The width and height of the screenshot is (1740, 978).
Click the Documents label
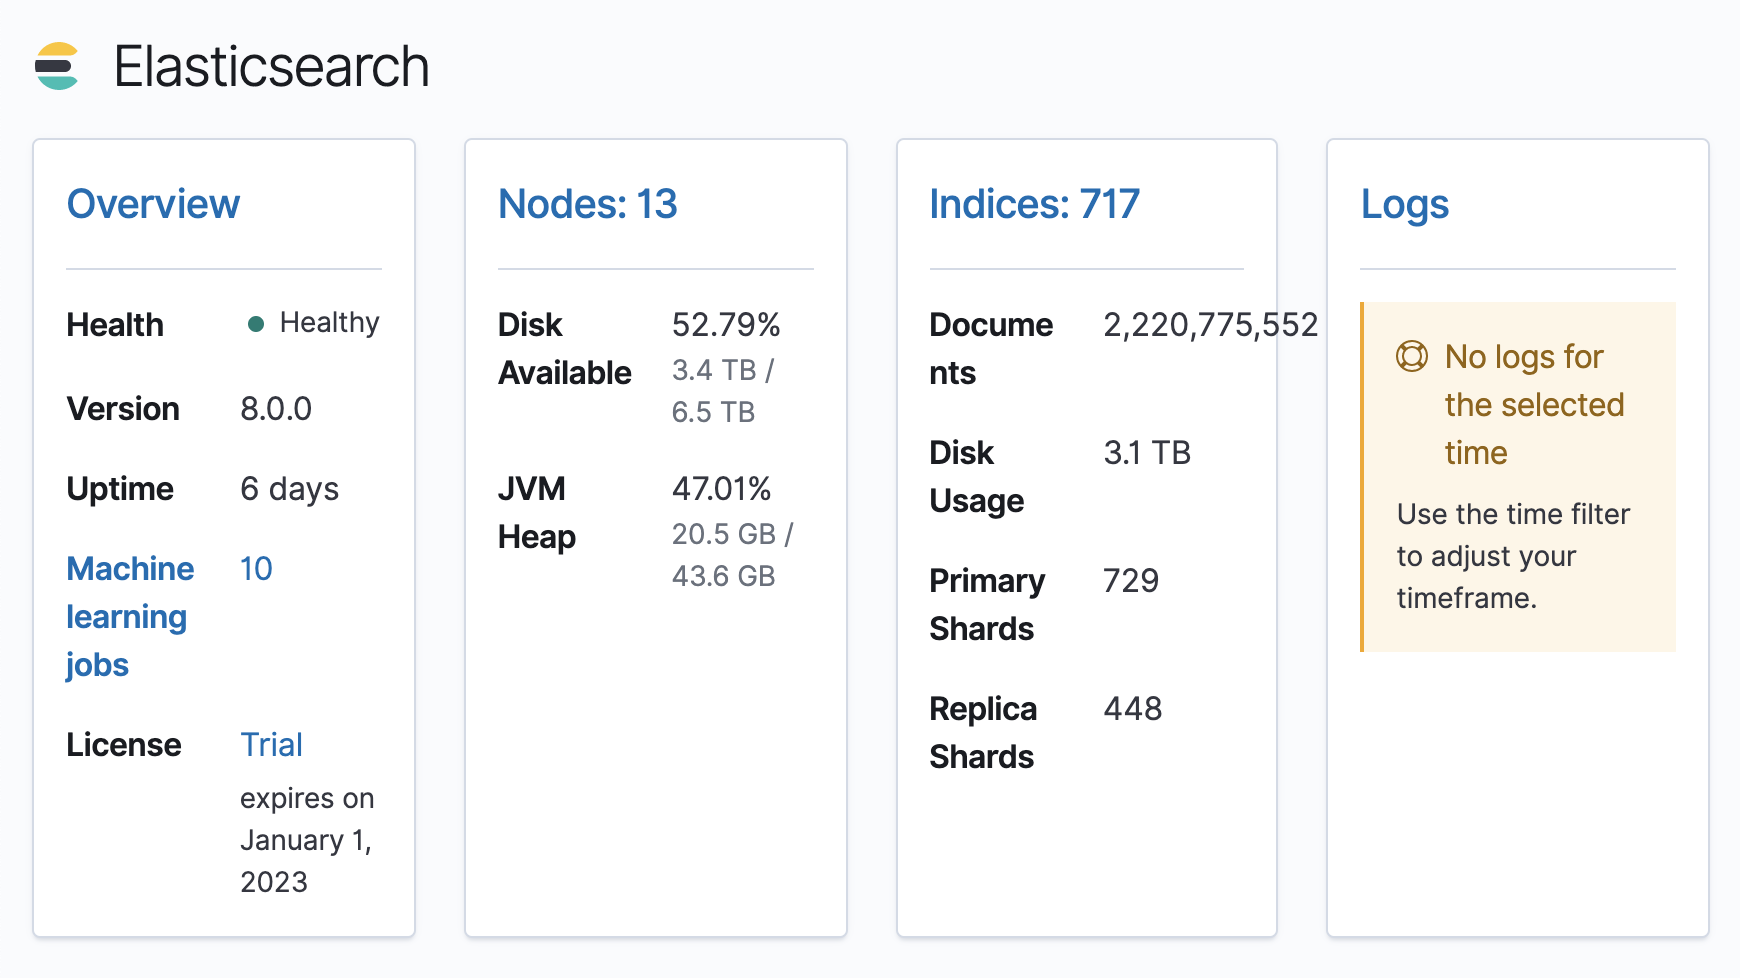(991, 348)
